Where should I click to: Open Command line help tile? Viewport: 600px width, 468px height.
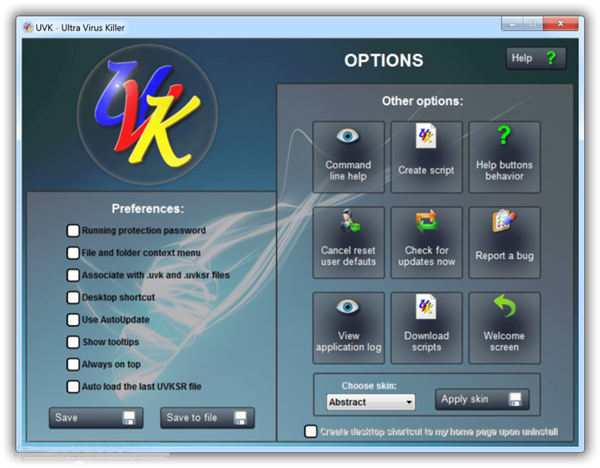click(x=348, y=157)
